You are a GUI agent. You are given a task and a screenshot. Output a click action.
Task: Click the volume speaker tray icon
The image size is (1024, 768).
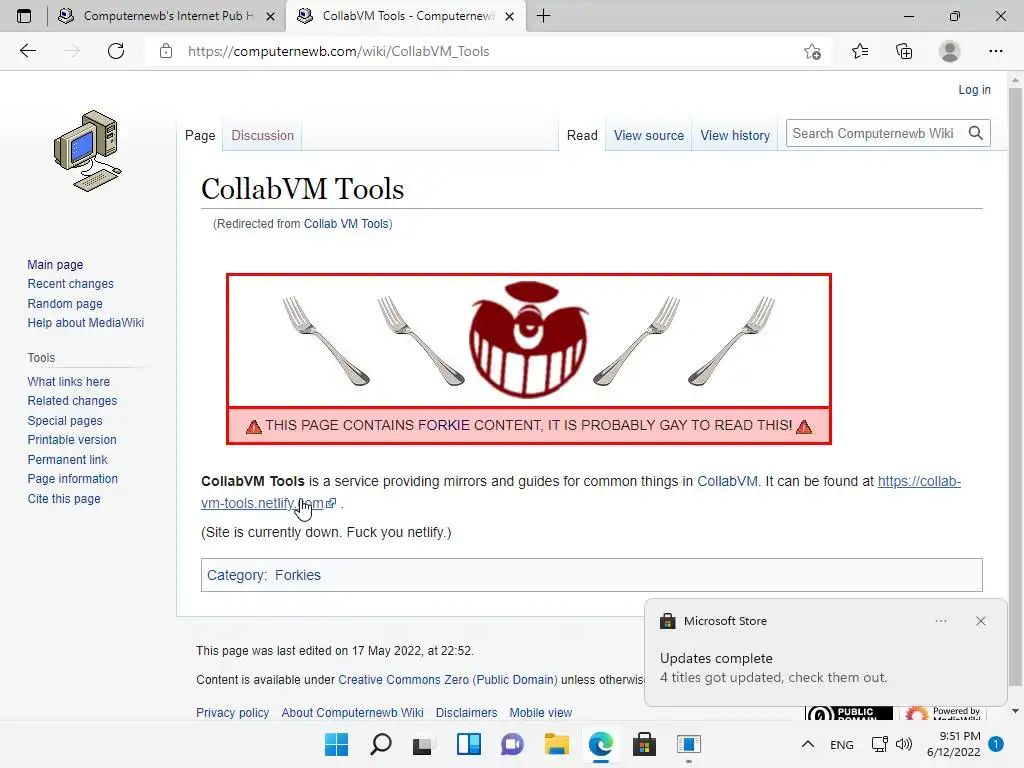point(904,744)
